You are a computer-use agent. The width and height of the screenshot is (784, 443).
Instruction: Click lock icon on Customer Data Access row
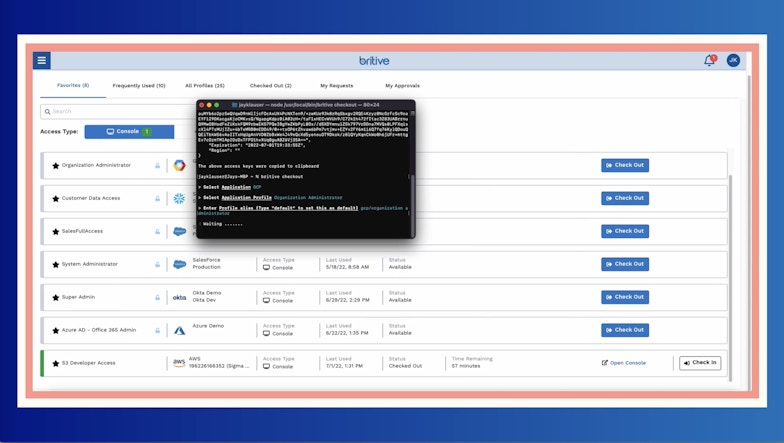157,198
